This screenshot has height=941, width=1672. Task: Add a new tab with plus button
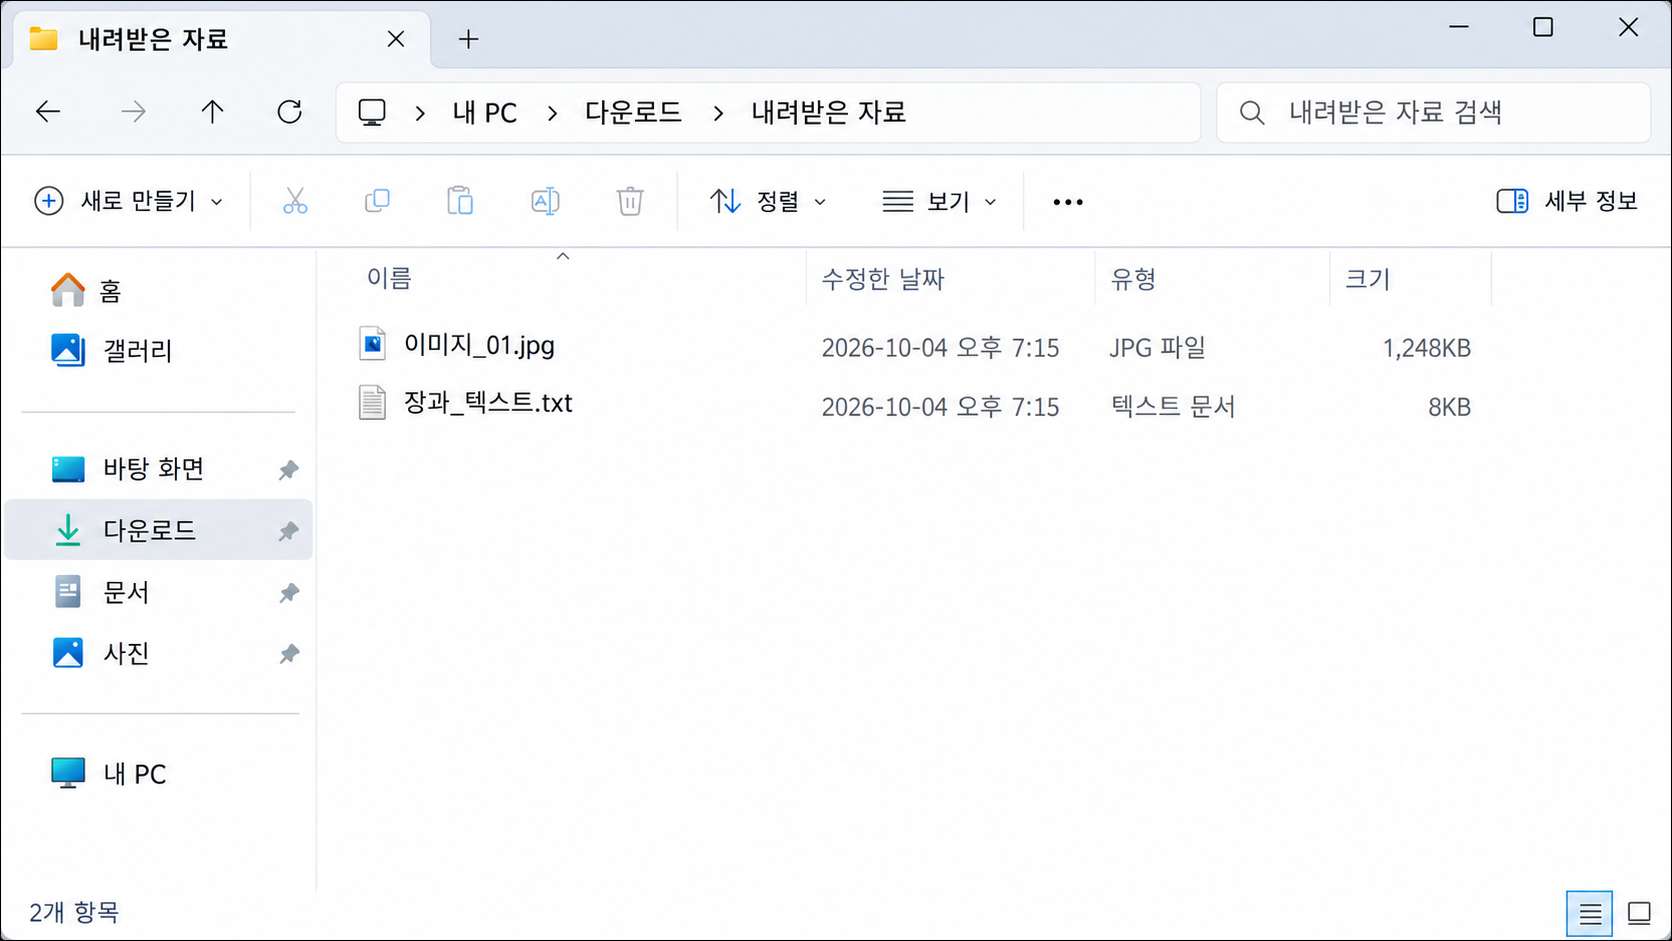pos(468,39)
